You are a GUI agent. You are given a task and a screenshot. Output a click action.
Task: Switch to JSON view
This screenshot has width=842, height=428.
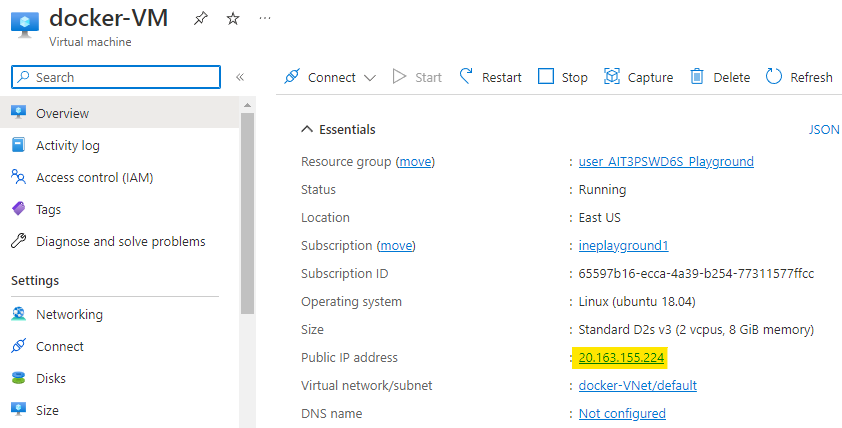[x=824, y=130]
